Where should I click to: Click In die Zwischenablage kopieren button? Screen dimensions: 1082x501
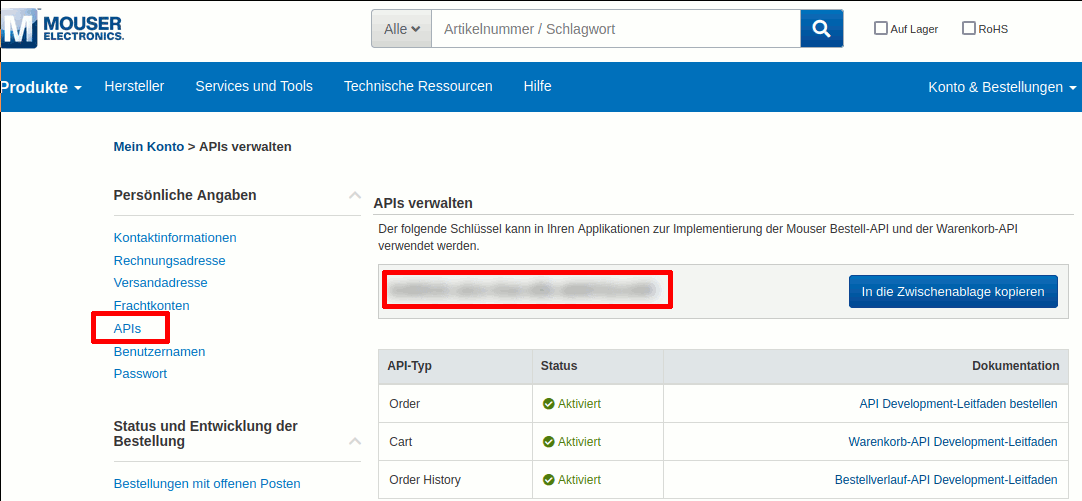click(953, 292)
